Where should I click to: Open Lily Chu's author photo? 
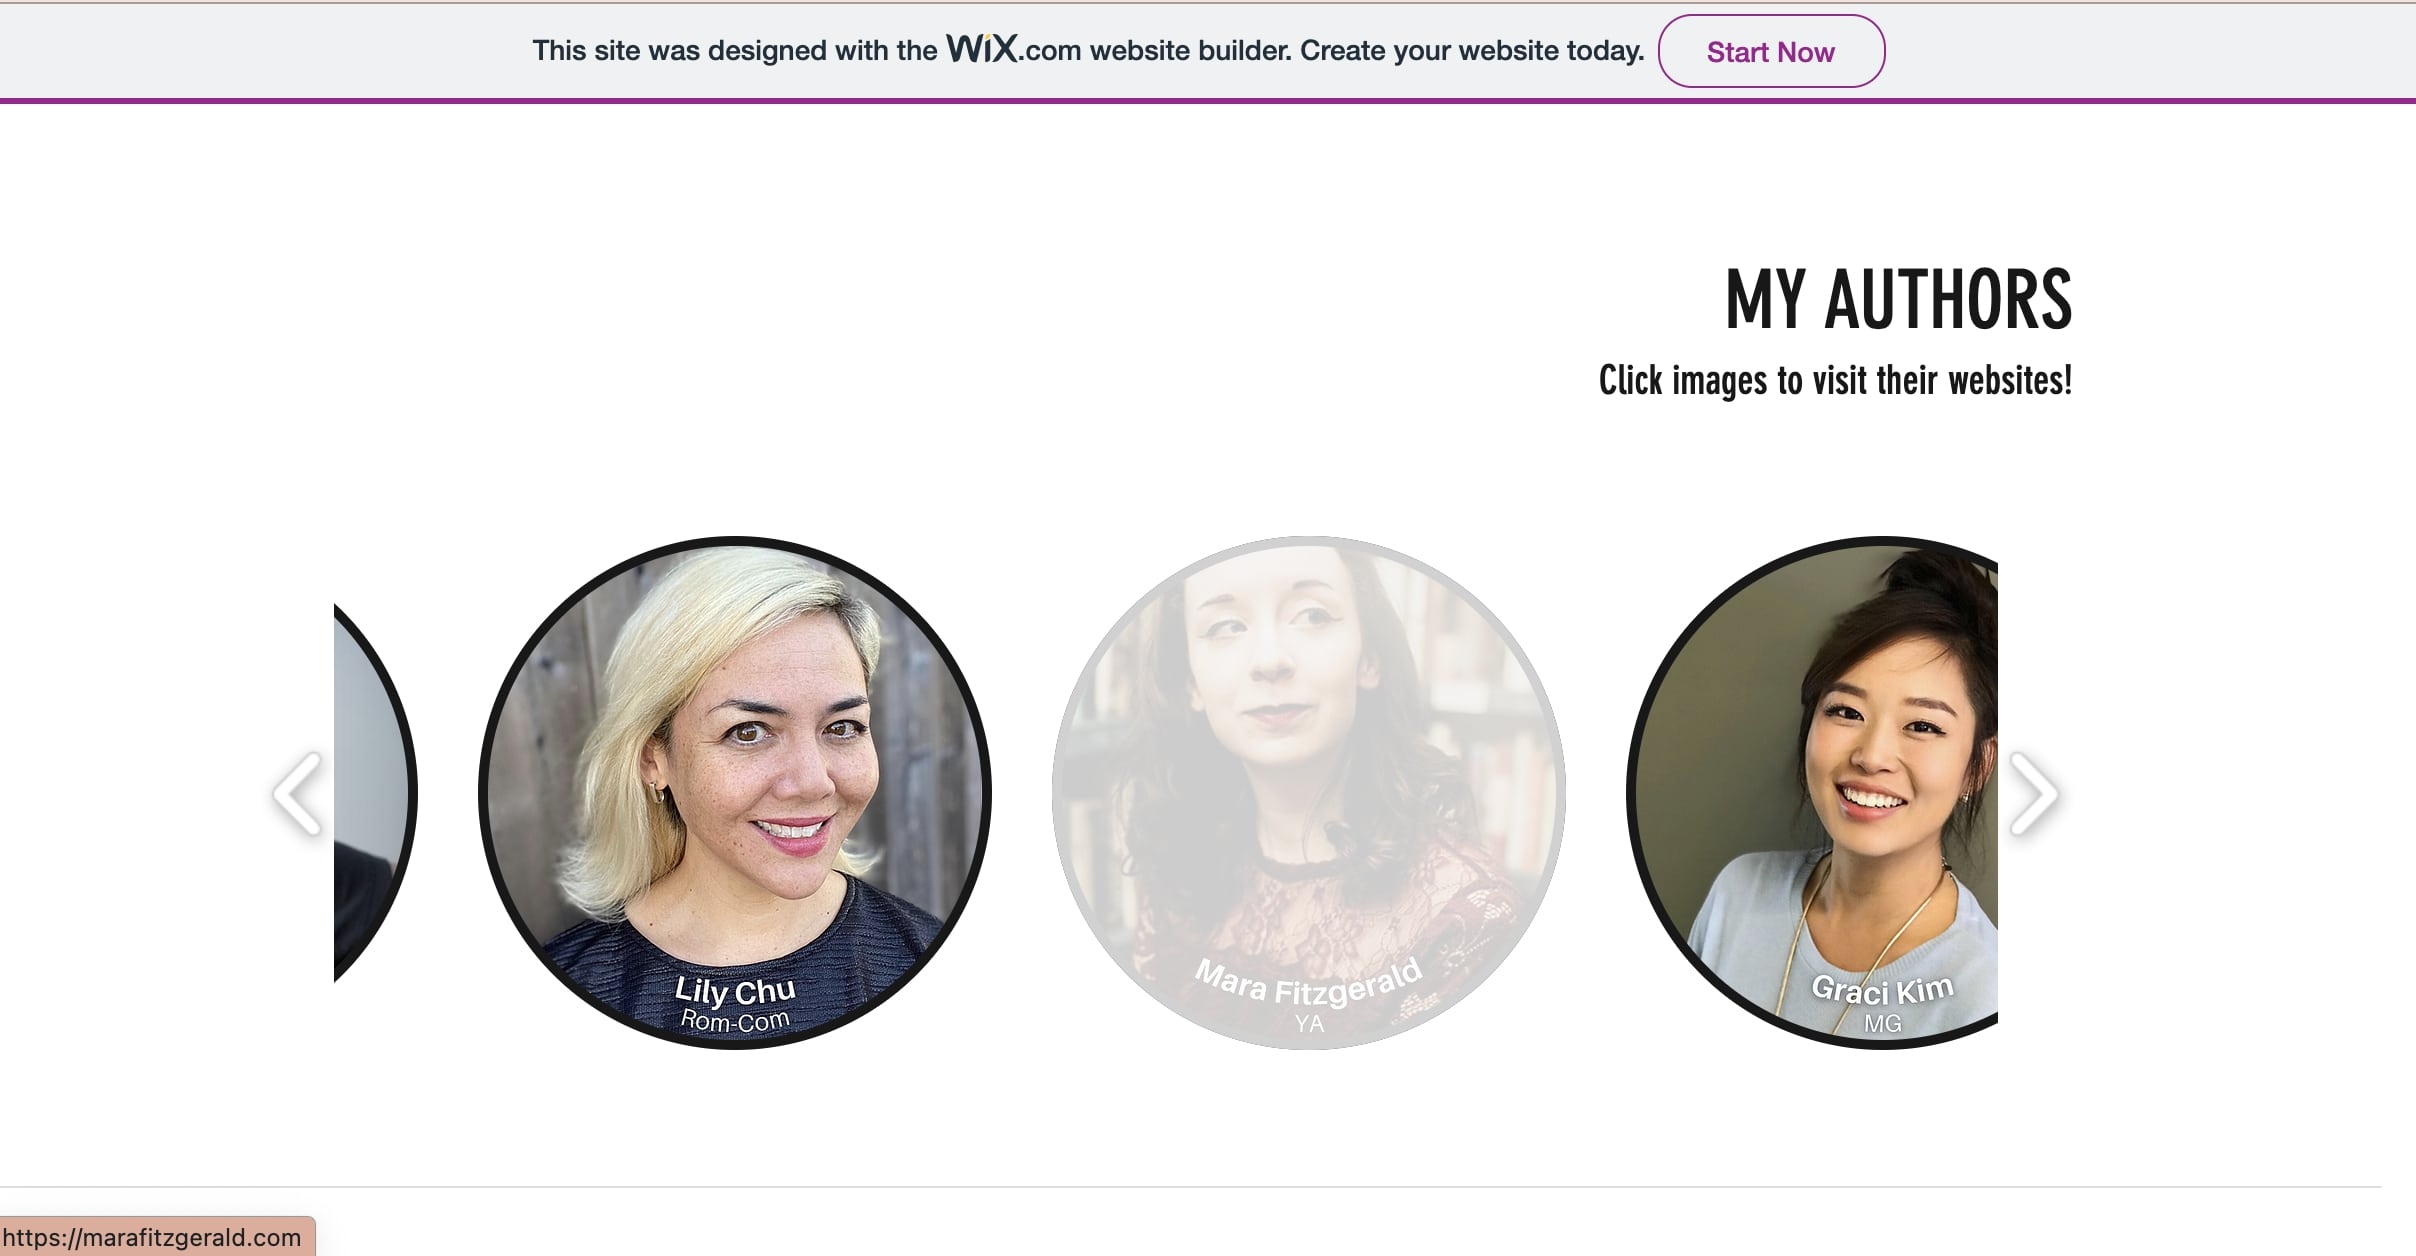[735, 792]
